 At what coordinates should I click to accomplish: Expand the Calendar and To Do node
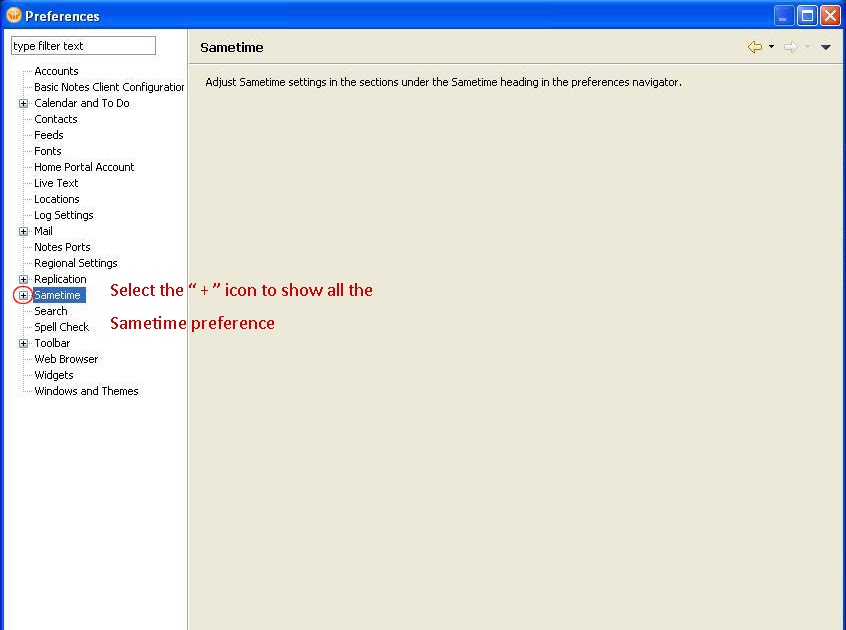[23, 103]
